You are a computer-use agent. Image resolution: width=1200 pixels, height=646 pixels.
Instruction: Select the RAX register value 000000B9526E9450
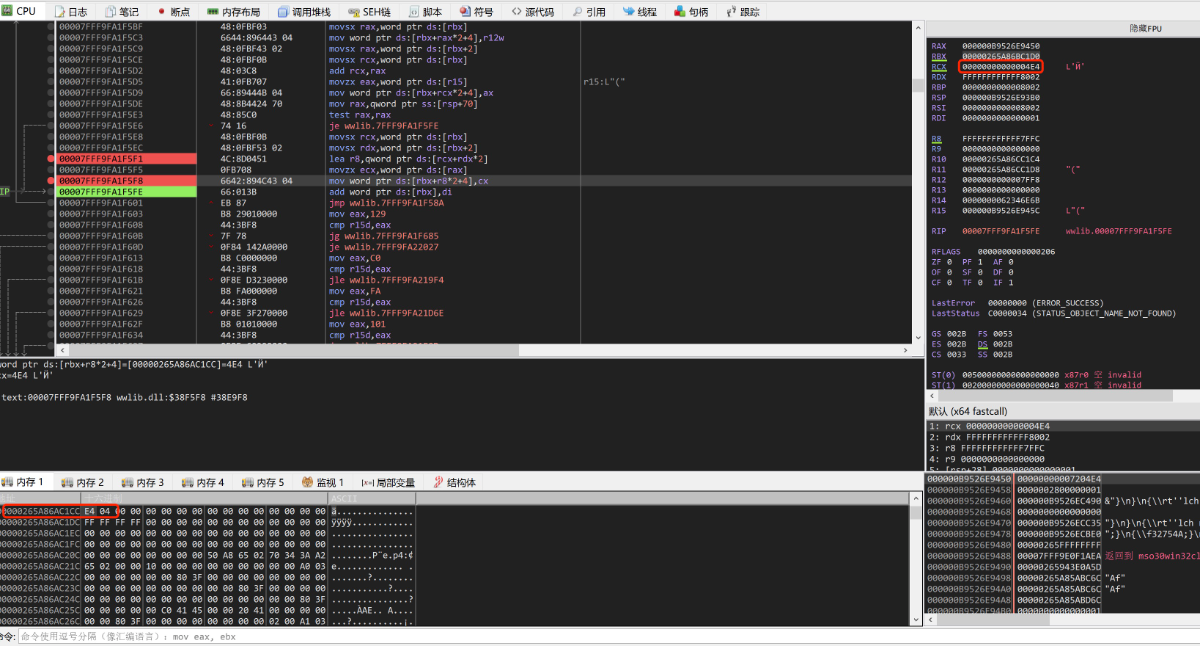(1000, 46)
